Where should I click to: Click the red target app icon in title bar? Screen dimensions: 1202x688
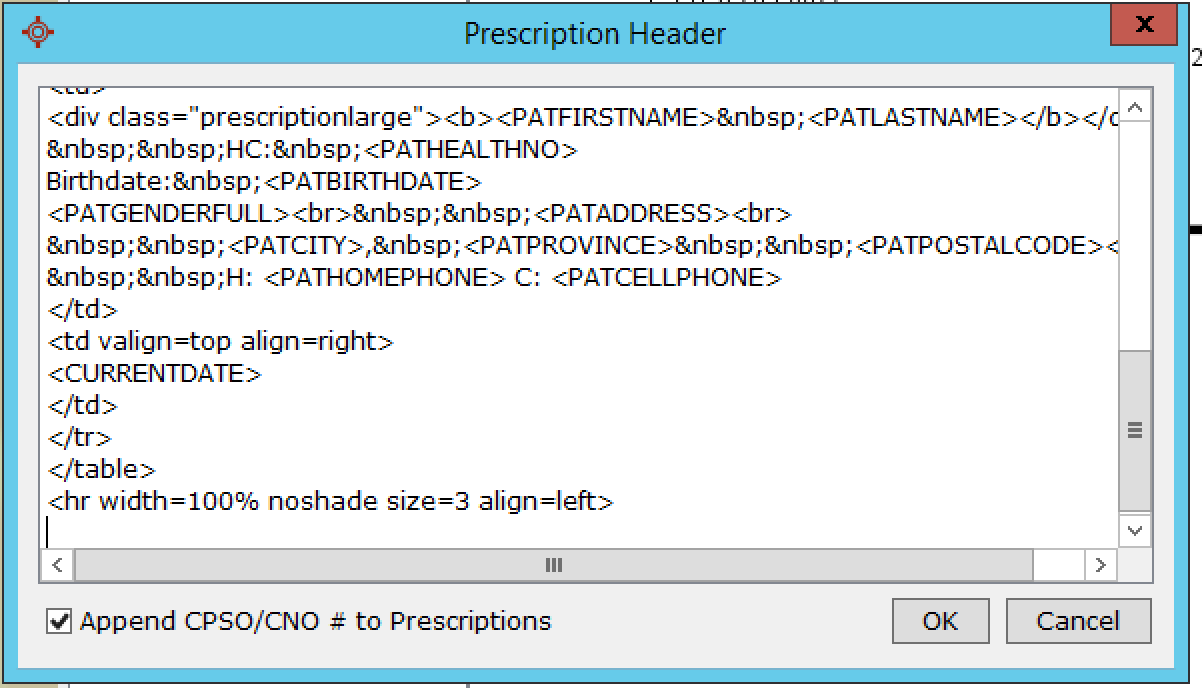38,32
